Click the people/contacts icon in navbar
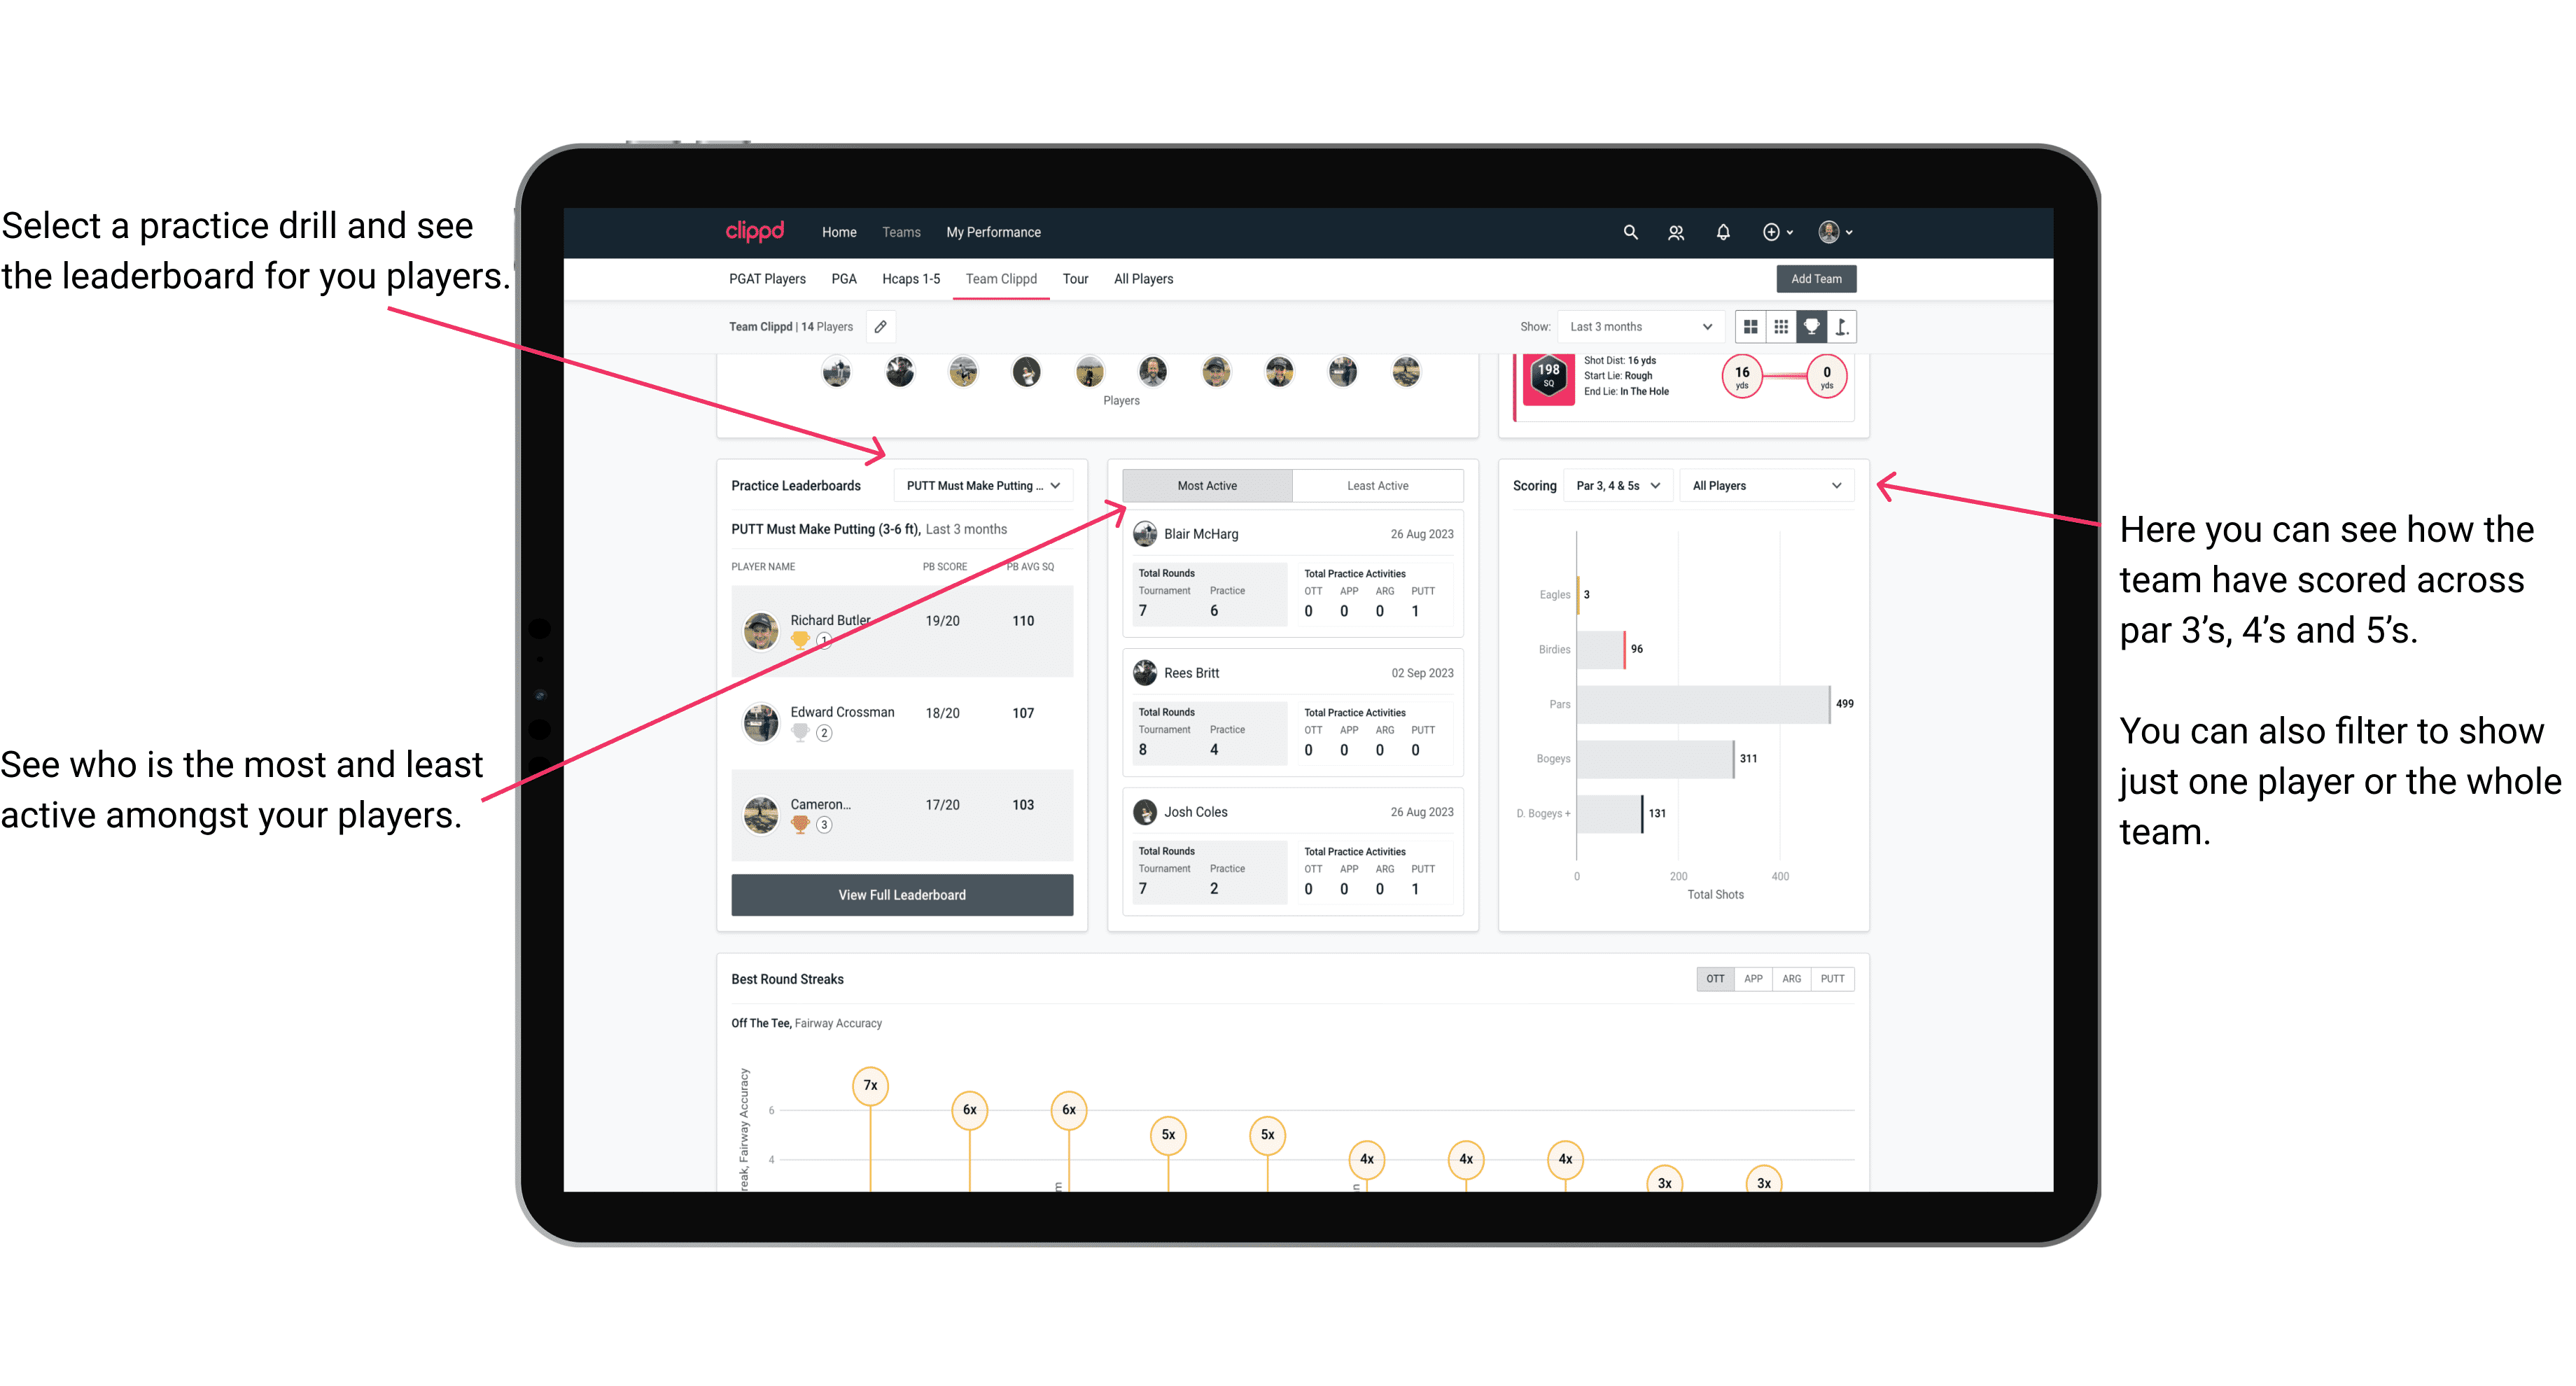The width and height of the screenshot is (2576, 1386). (1677, 232)
